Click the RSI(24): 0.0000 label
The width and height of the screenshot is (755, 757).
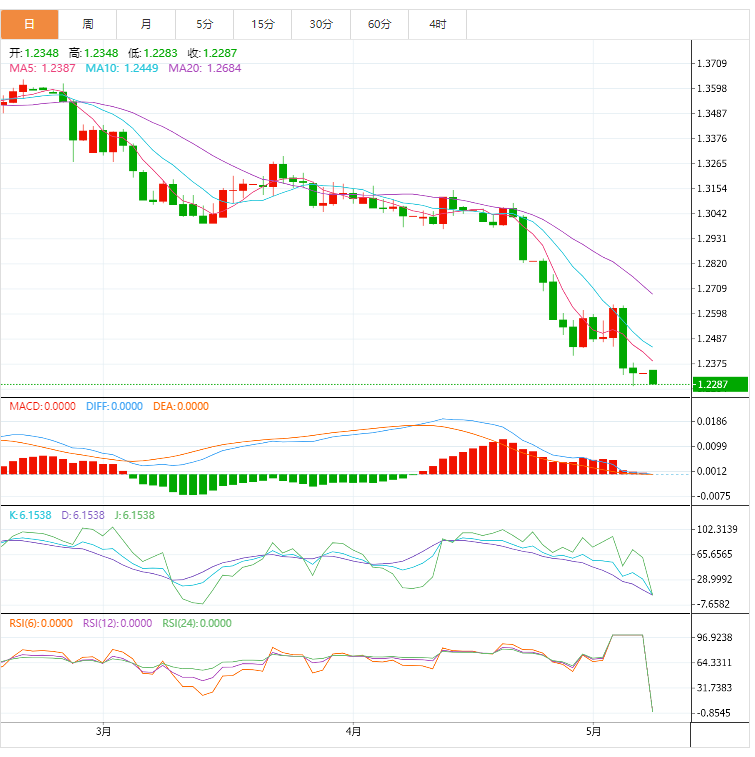(x=197, y=623)
